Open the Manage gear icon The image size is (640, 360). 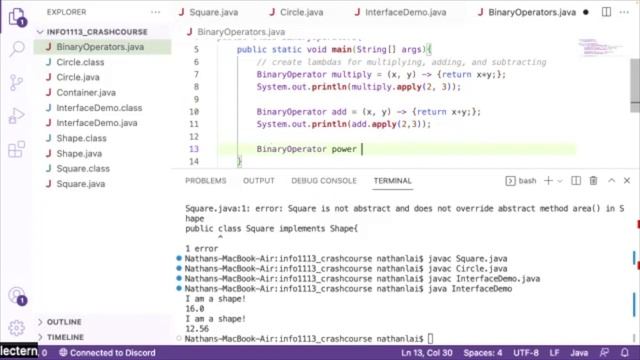(x=17, y=327)
